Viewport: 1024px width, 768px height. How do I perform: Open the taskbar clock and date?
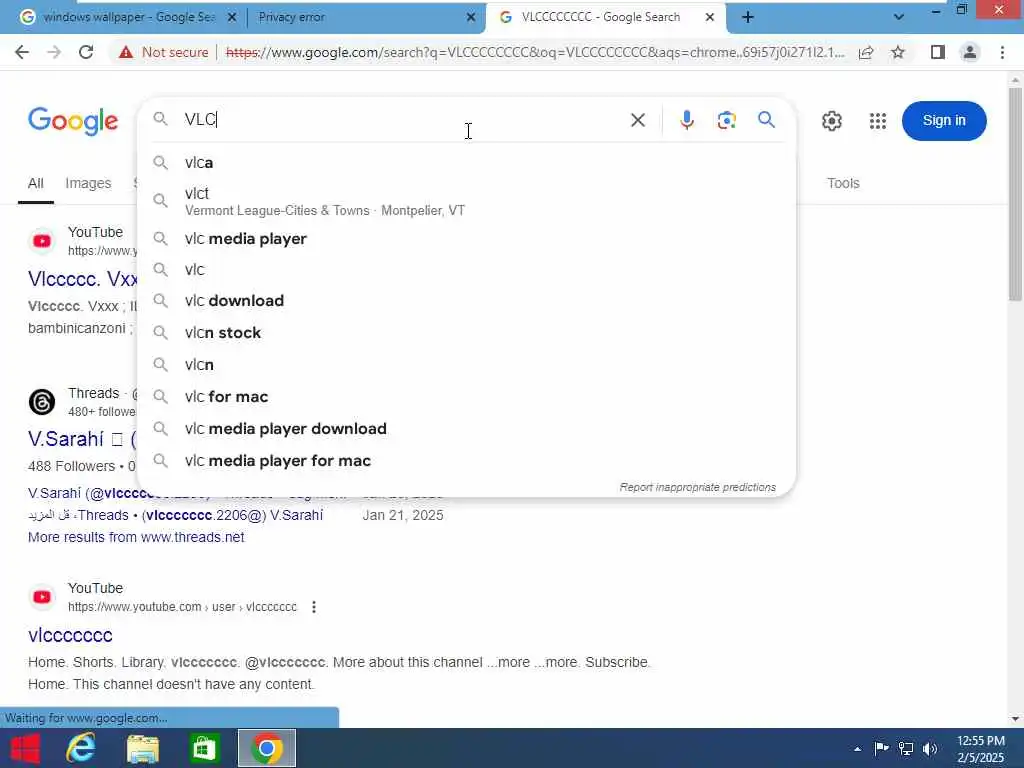click(981, 749)
